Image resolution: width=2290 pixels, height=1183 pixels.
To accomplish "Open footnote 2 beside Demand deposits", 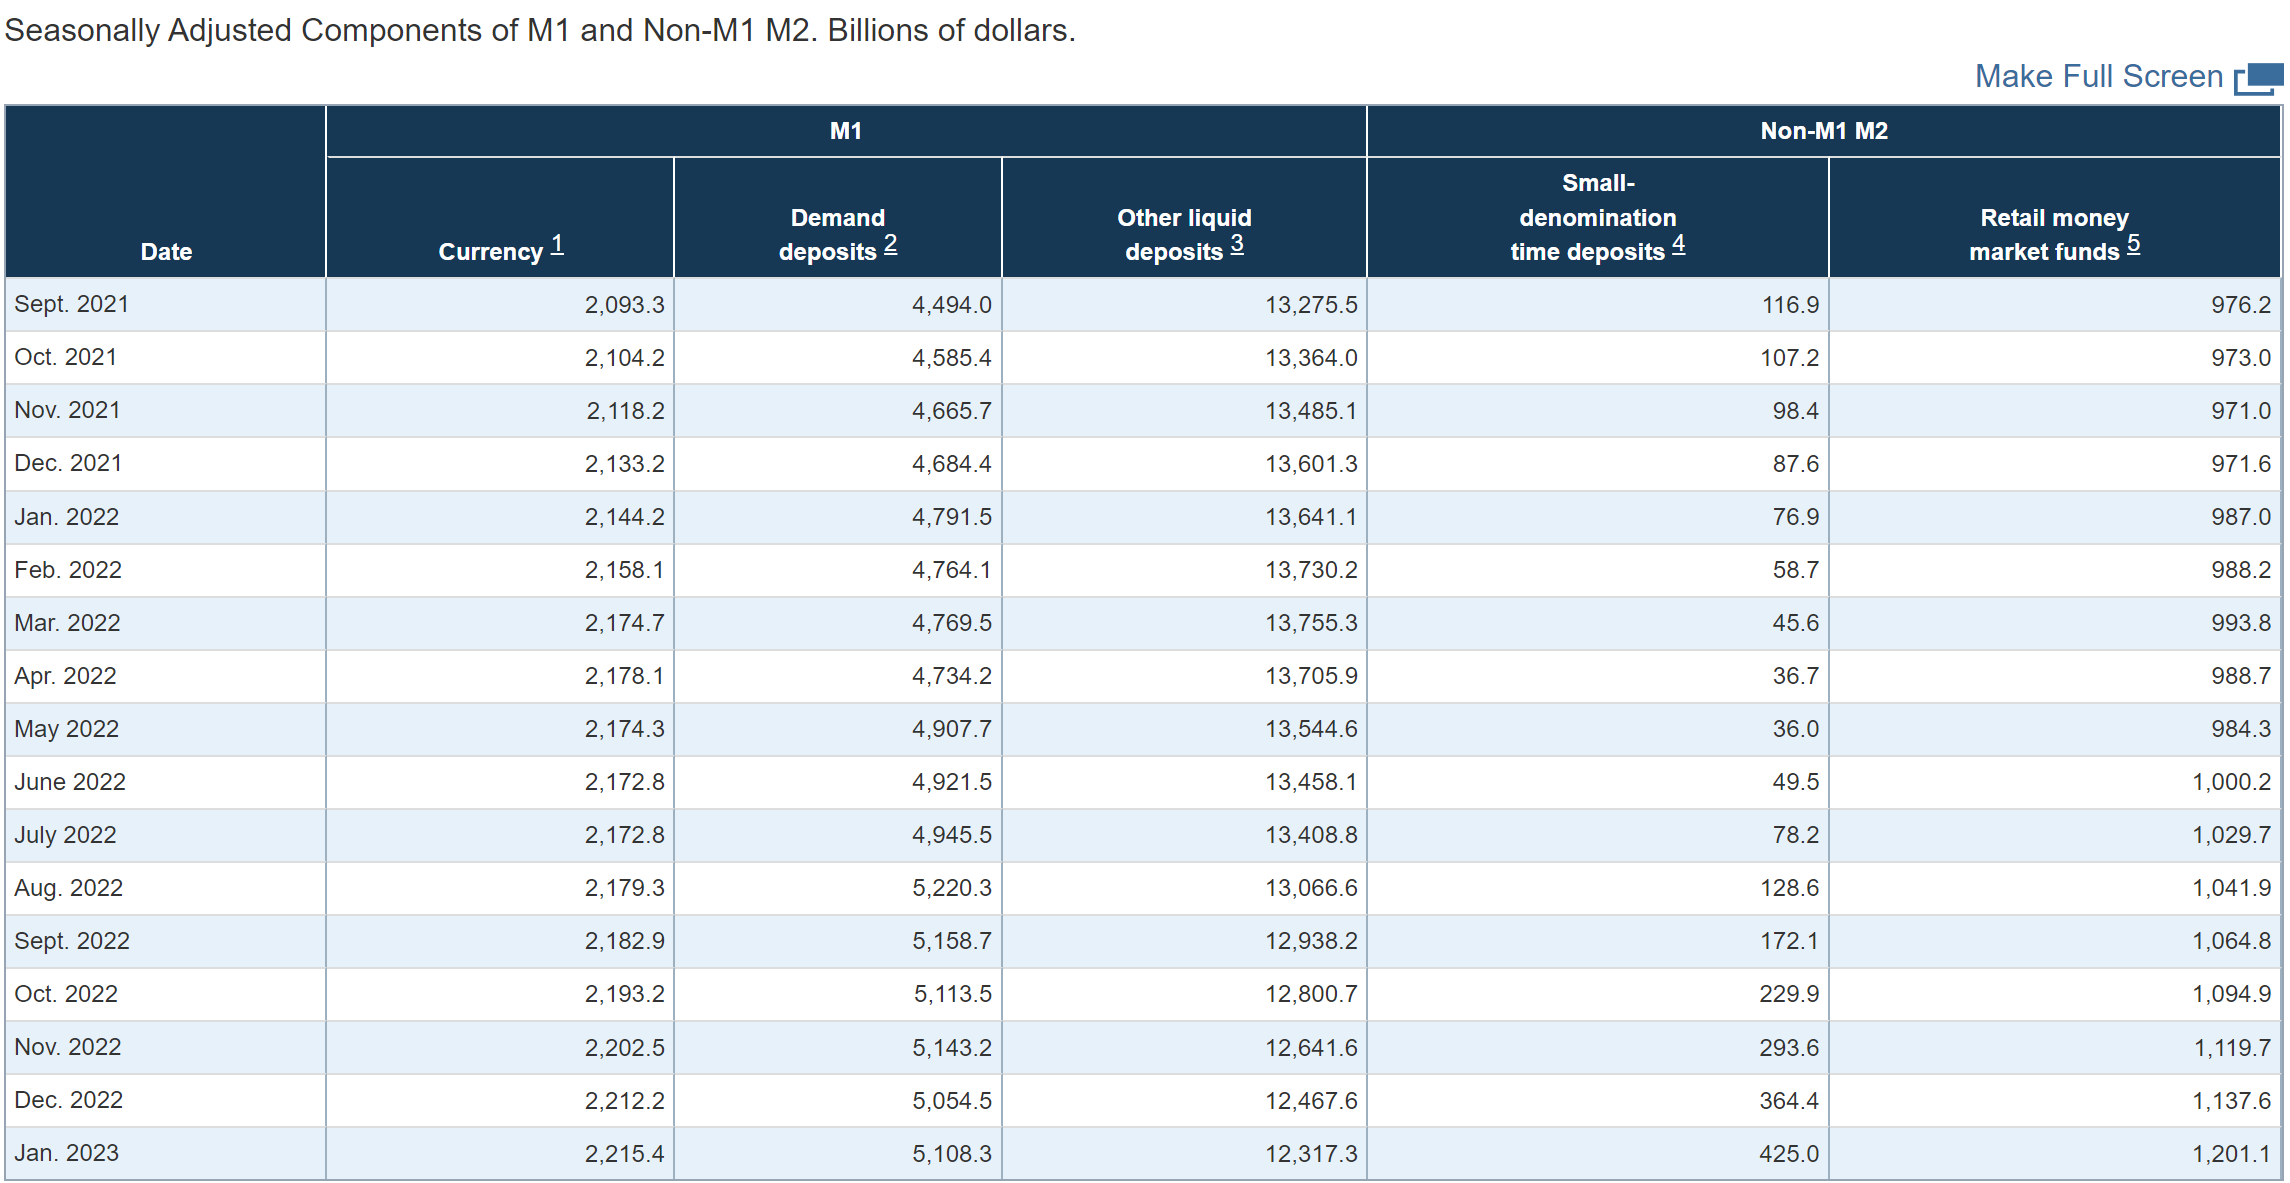I will [890, 244].
